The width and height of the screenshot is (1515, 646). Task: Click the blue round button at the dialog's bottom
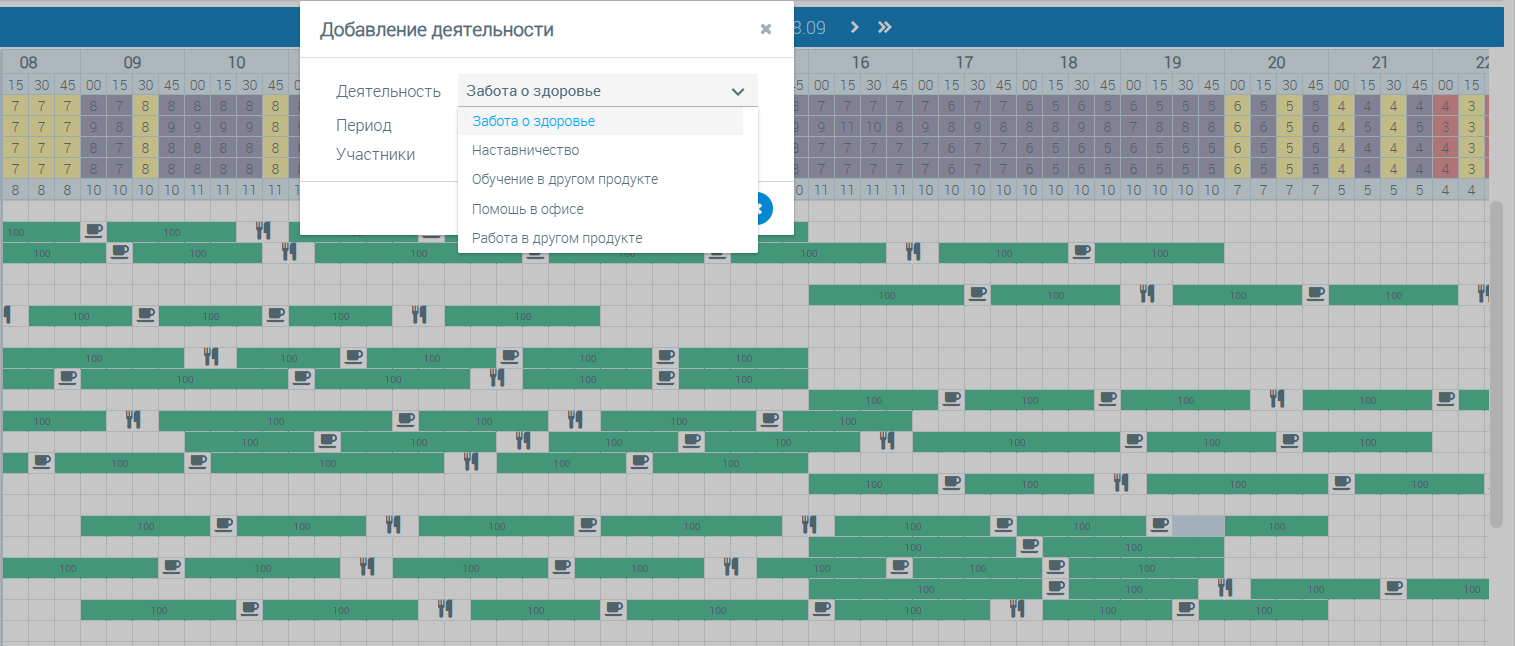(761, 208)
